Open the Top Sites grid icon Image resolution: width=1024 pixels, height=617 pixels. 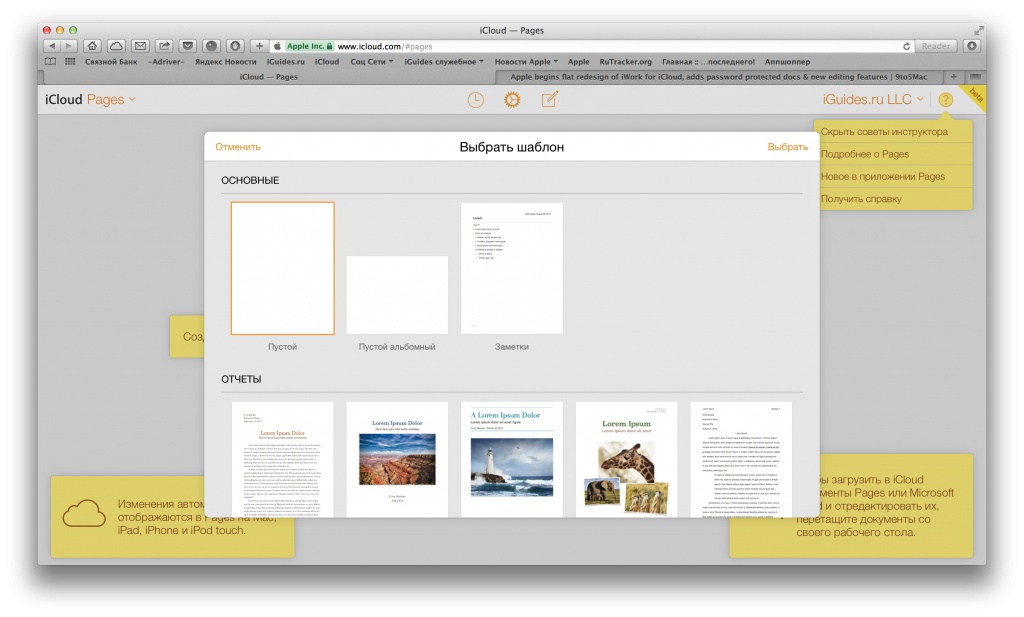(x=70, y=61)
